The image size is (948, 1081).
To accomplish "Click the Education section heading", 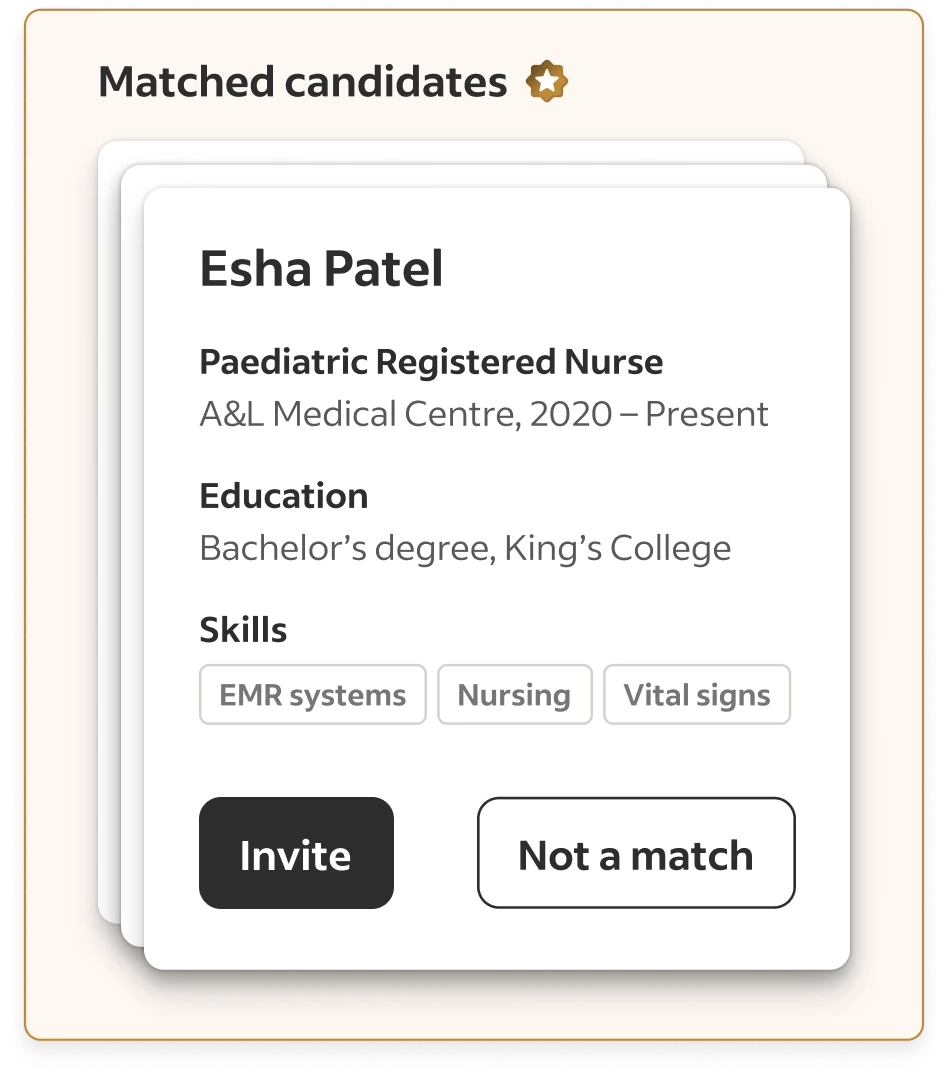I will [x=284, y=496].
